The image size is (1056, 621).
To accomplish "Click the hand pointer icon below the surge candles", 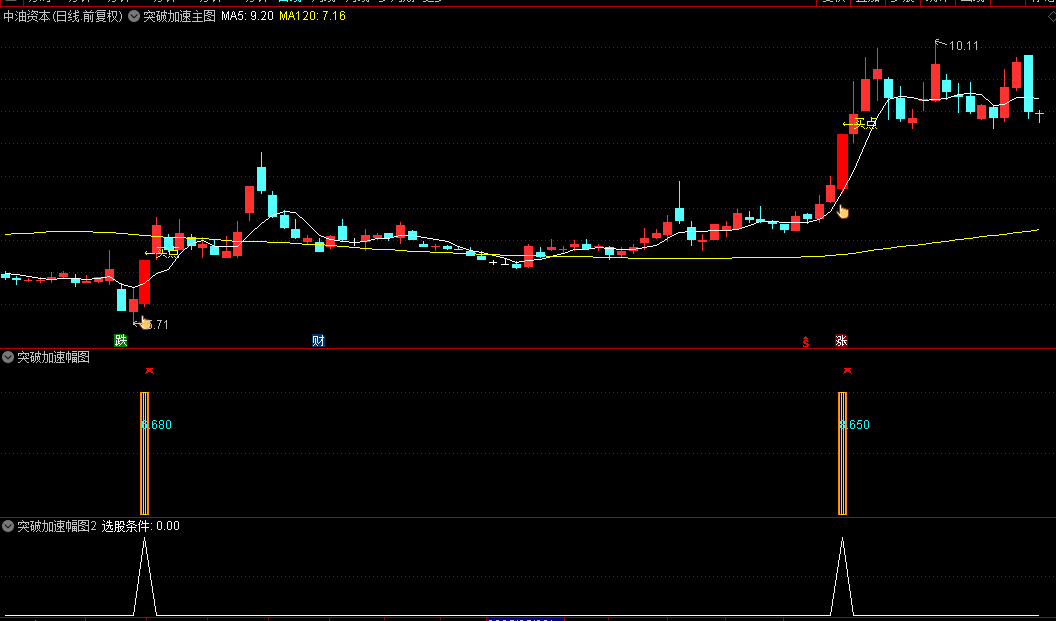I will (x=842, y=211).
